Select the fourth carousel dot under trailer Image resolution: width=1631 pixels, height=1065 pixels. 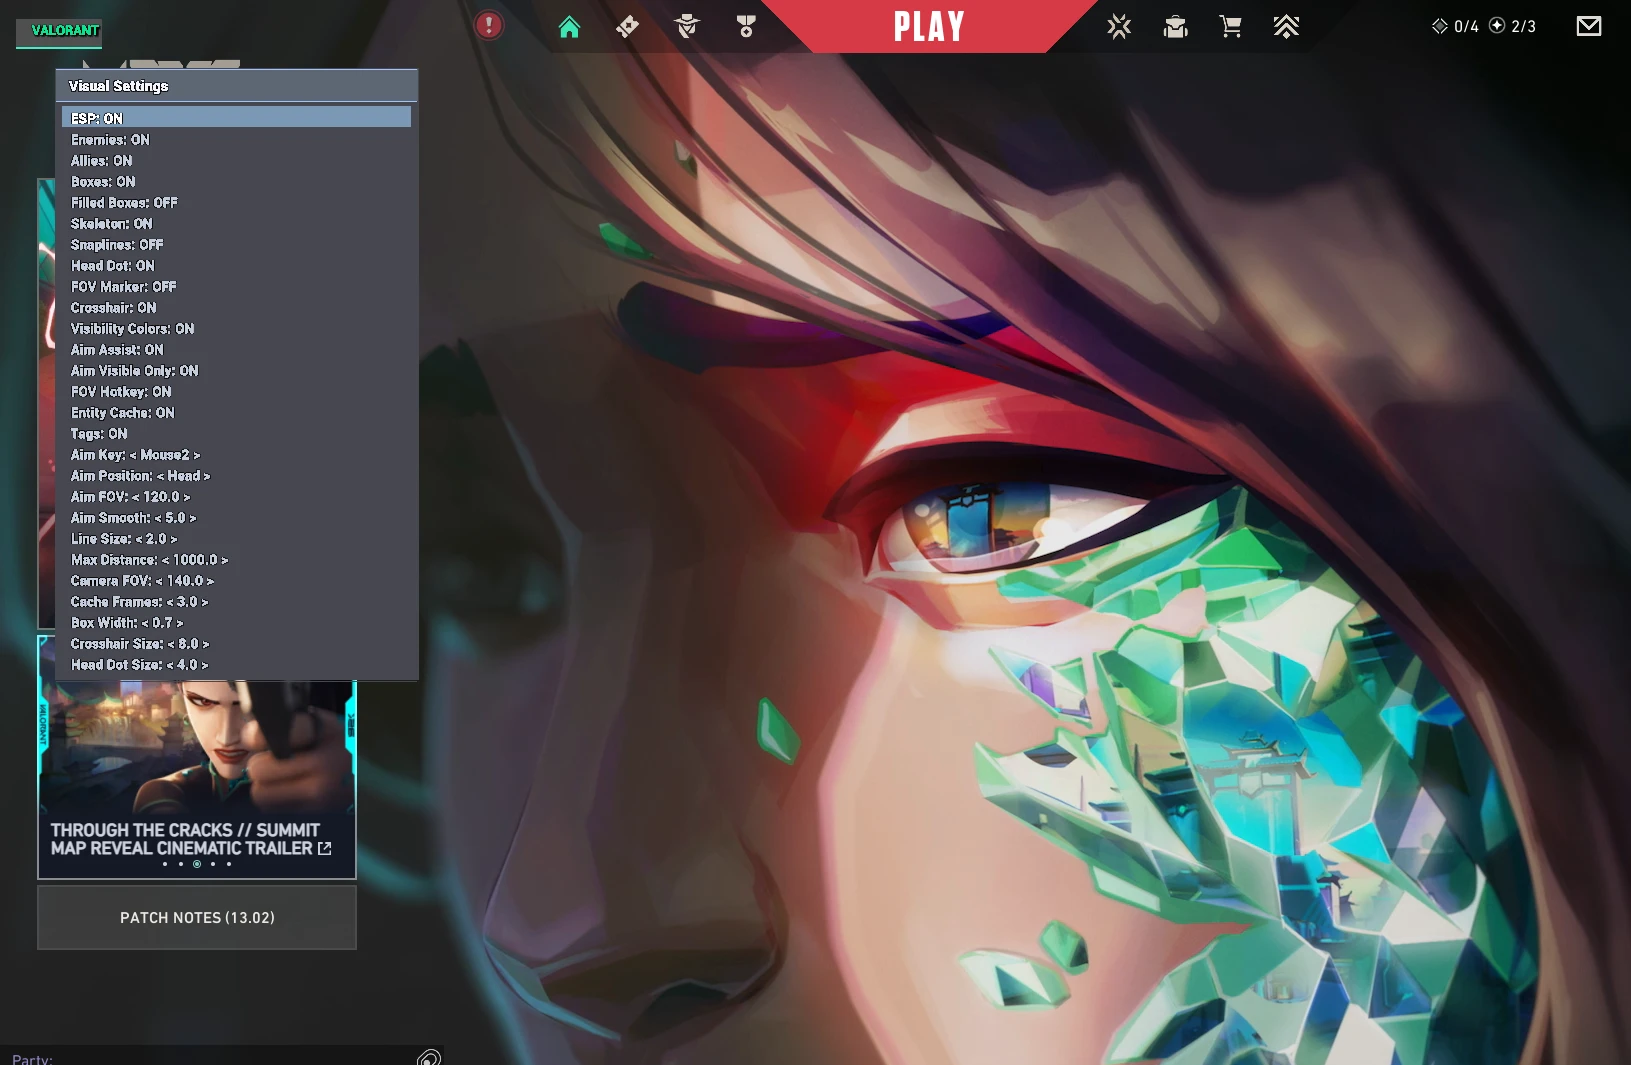point(213,864)
